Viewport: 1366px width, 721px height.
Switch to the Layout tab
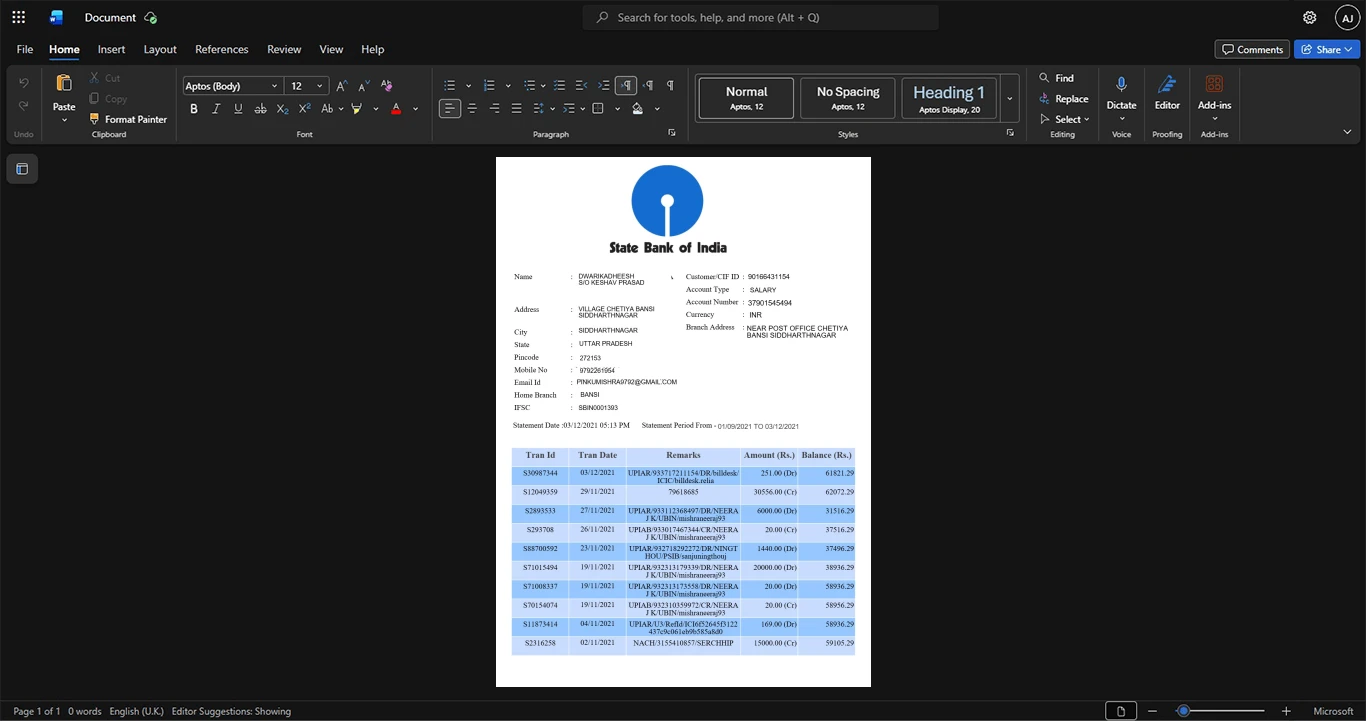tap(160, 49)
